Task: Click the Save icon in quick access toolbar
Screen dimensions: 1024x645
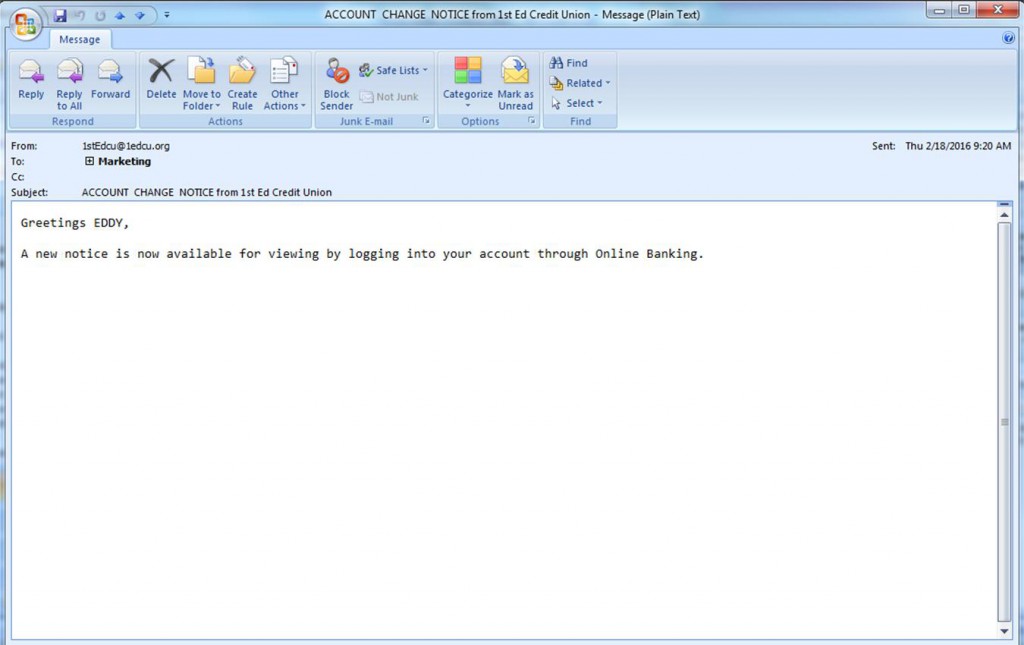Action: 60,15
